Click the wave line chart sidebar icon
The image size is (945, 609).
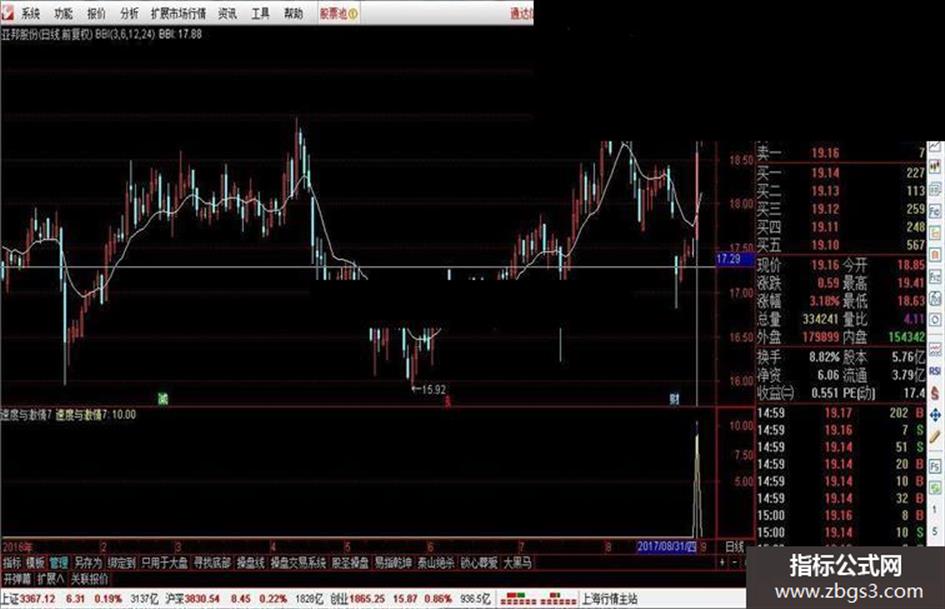[x=935, y=349]
